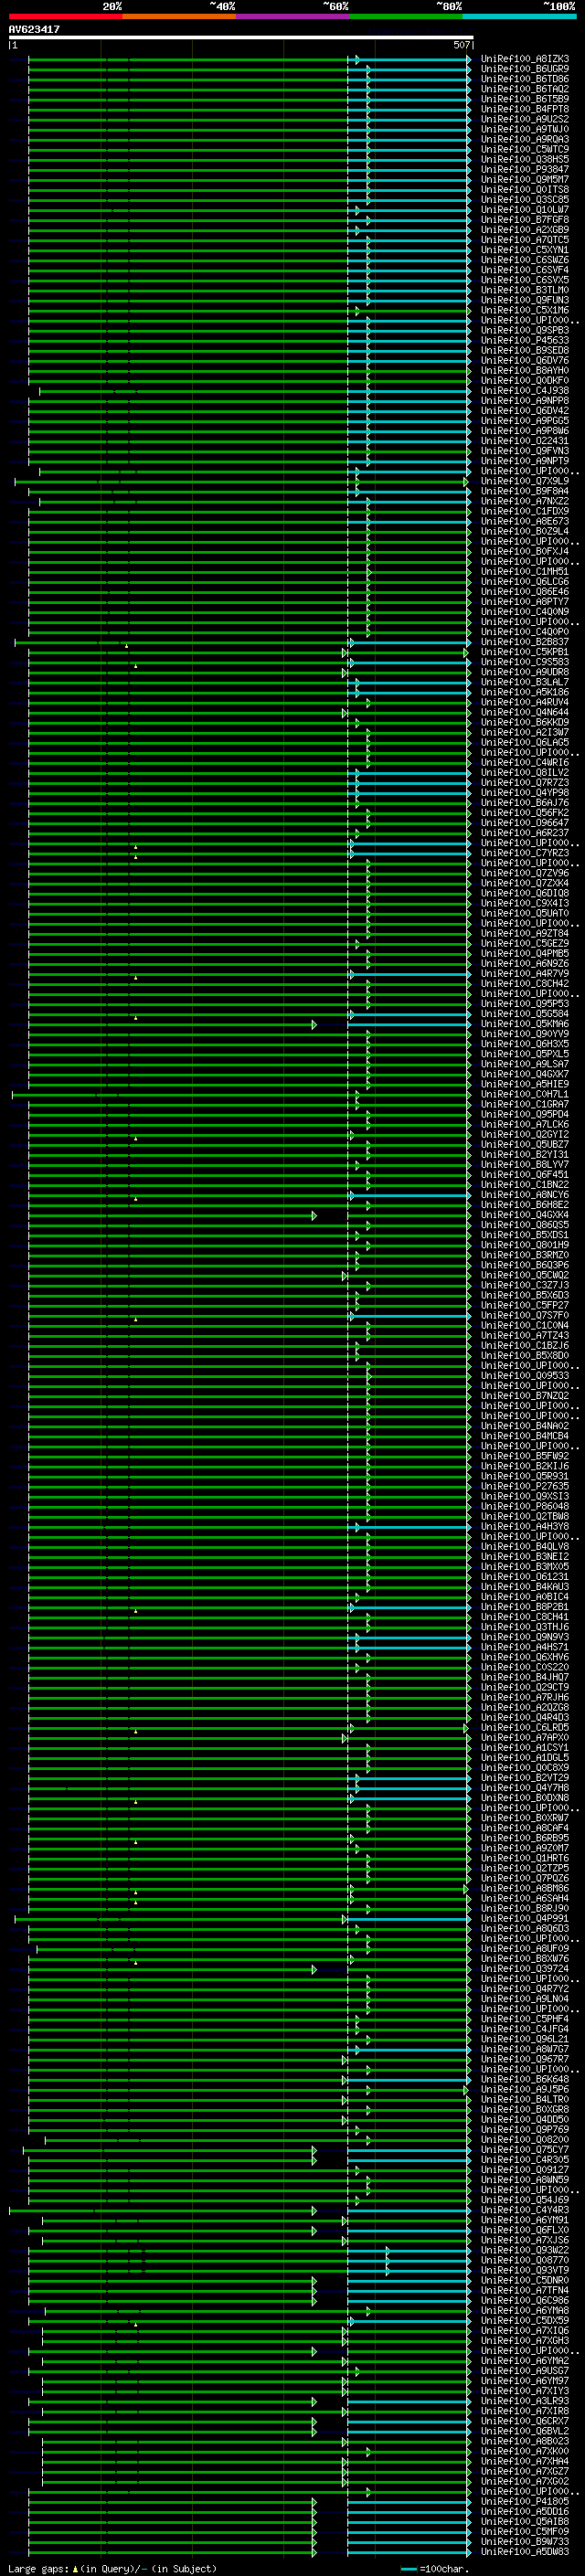Select subject UniRef100_B6K648
Screen dimensions: 585x2576
point(525,2080)
